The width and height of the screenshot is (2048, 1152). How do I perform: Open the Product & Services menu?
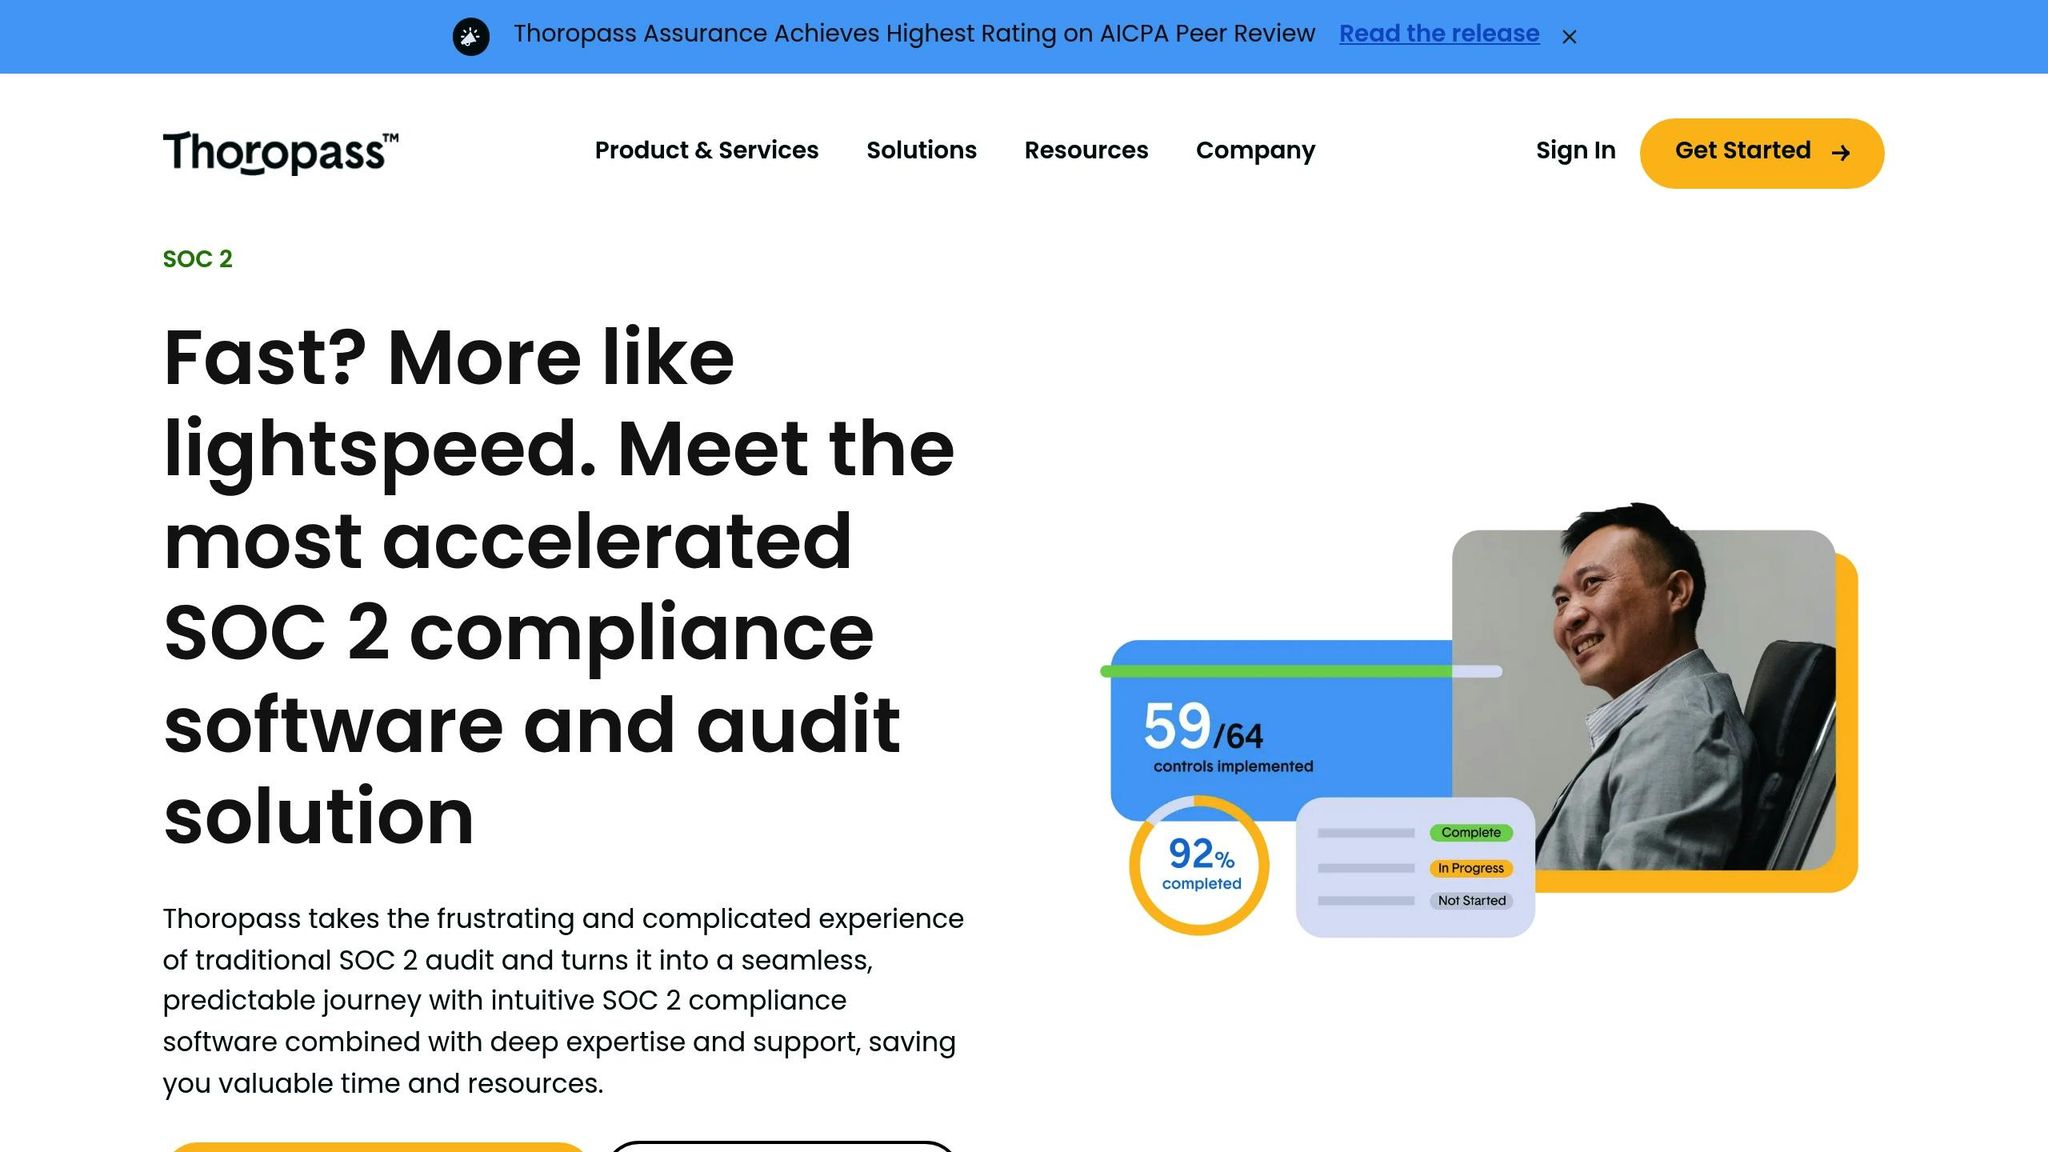706,150
